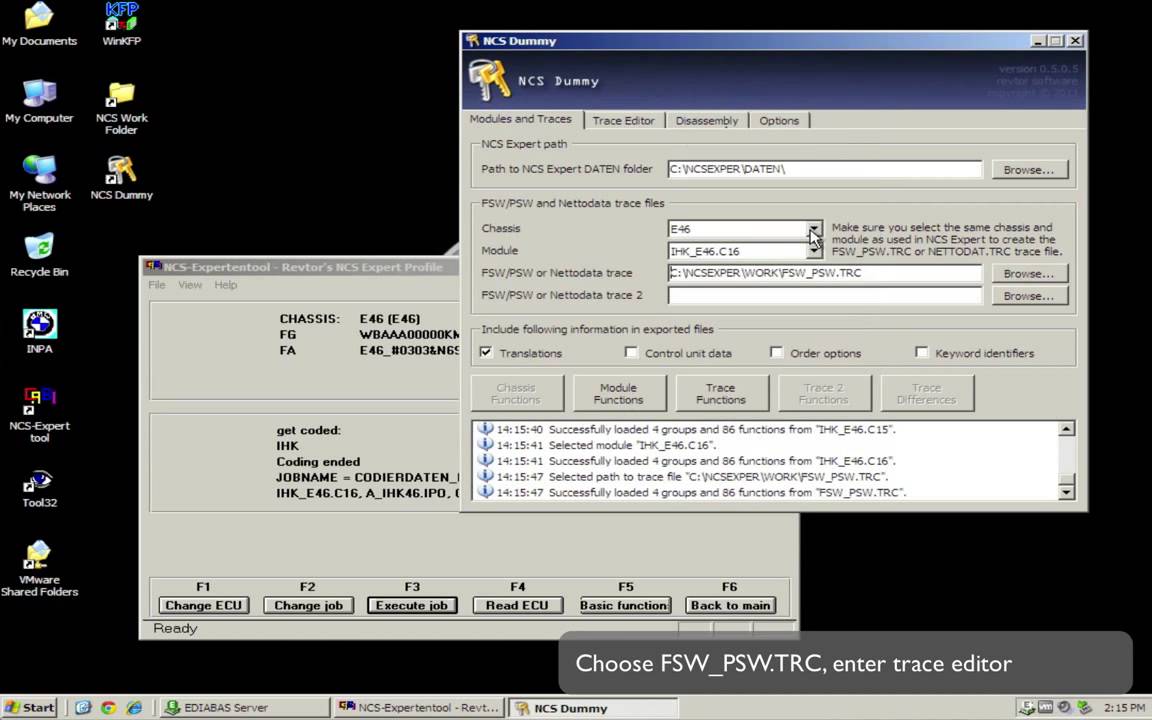Enable the Keyword identifiers checkbox

(921, 353)
